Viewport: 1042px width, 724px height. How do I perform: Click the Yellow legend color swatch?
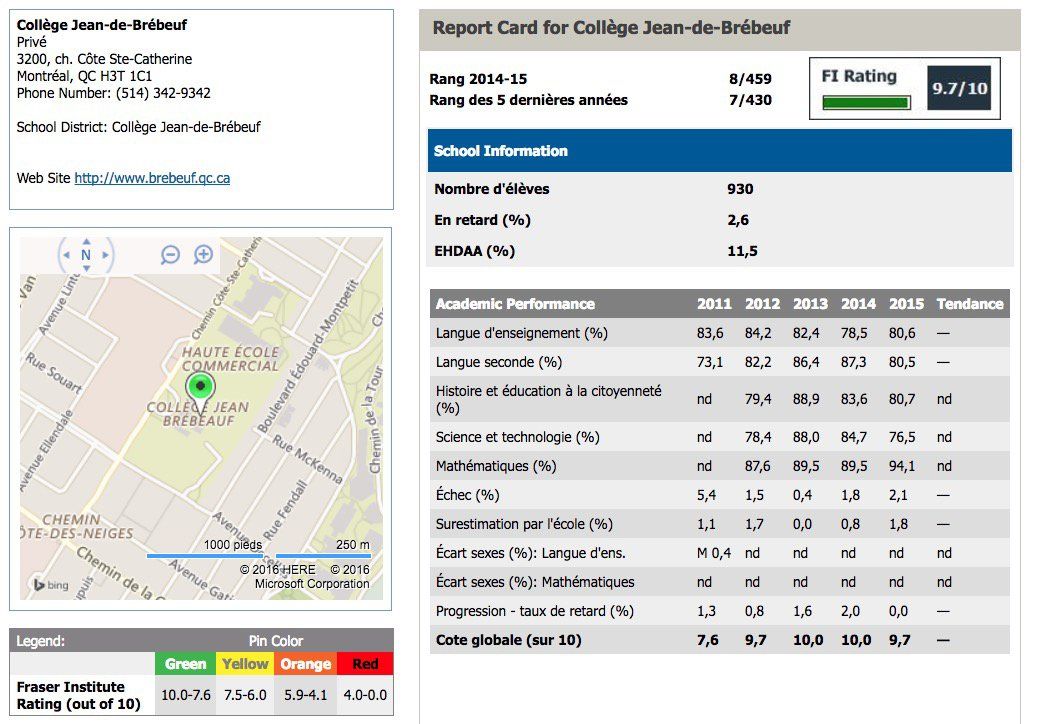point(245,664)
